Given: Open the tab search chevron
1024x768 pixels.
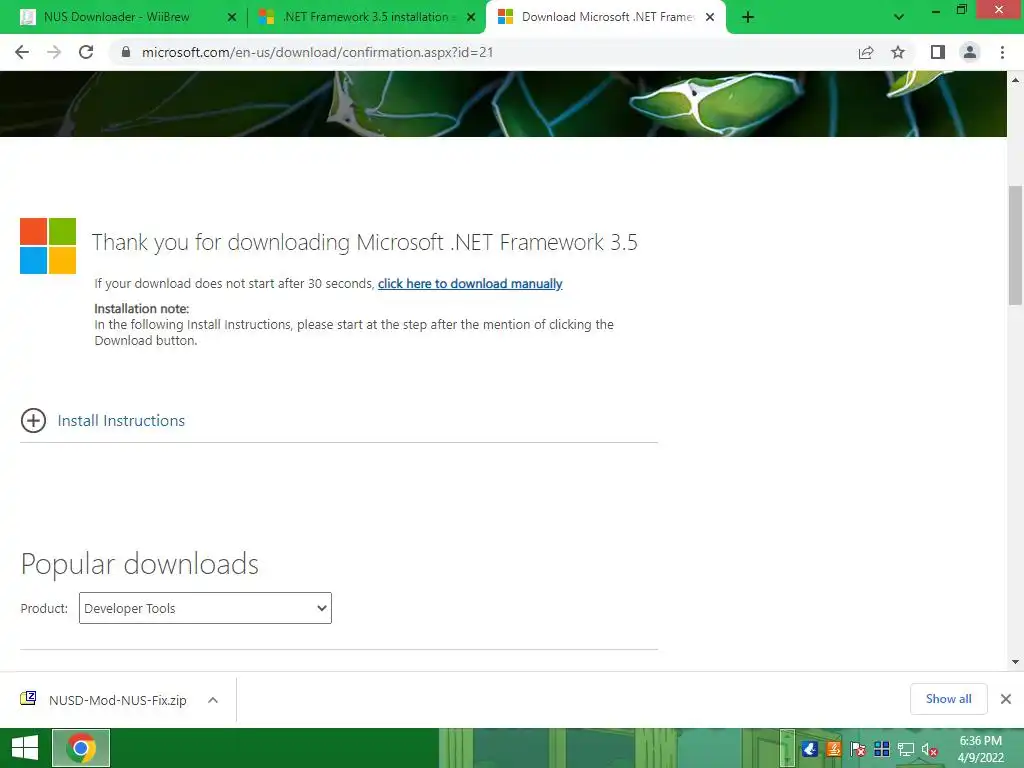Looking at the screenshot, I should tap(899, 18).
